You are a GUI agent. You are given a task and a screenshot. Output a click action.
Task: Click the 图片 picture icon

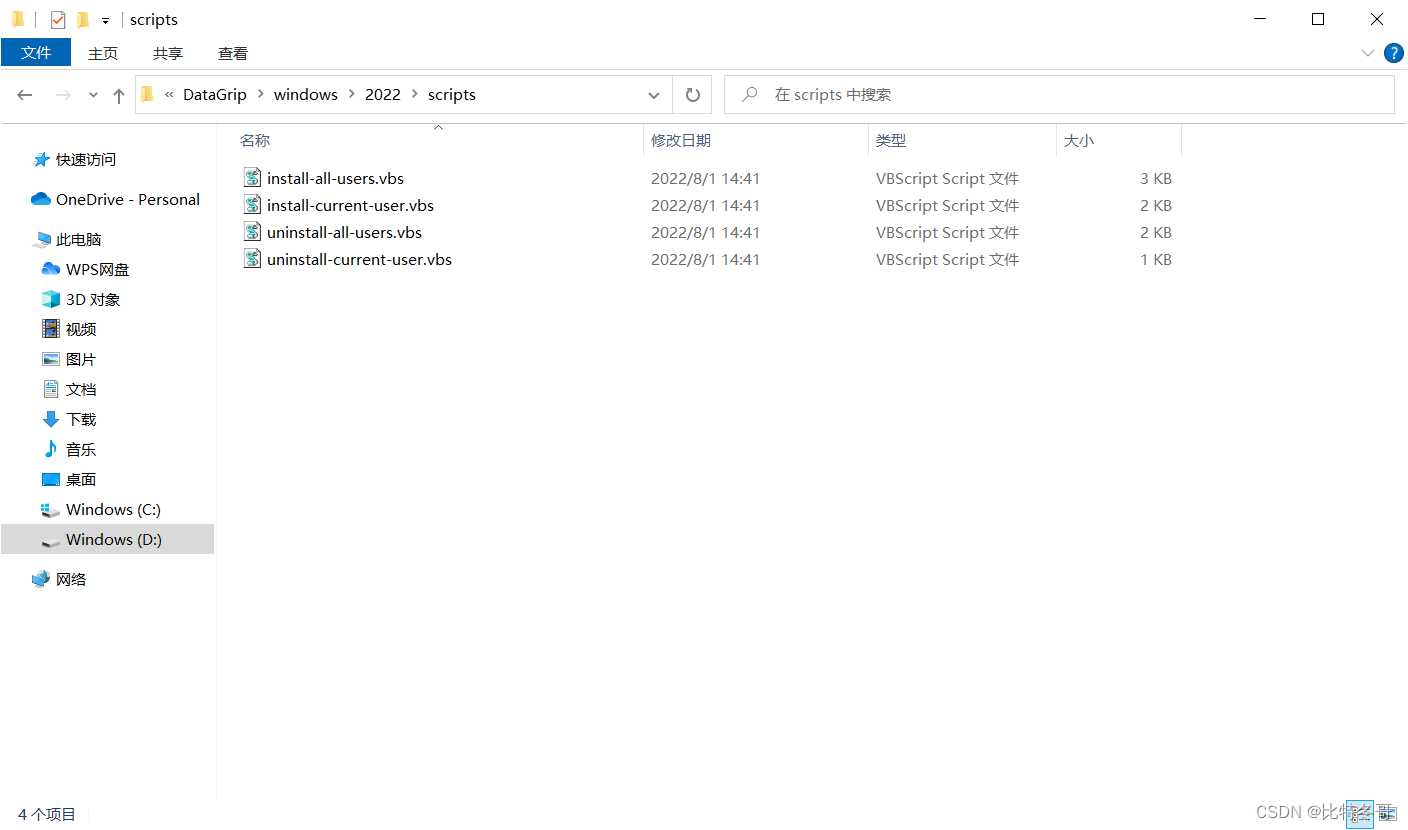coord(51,359)
